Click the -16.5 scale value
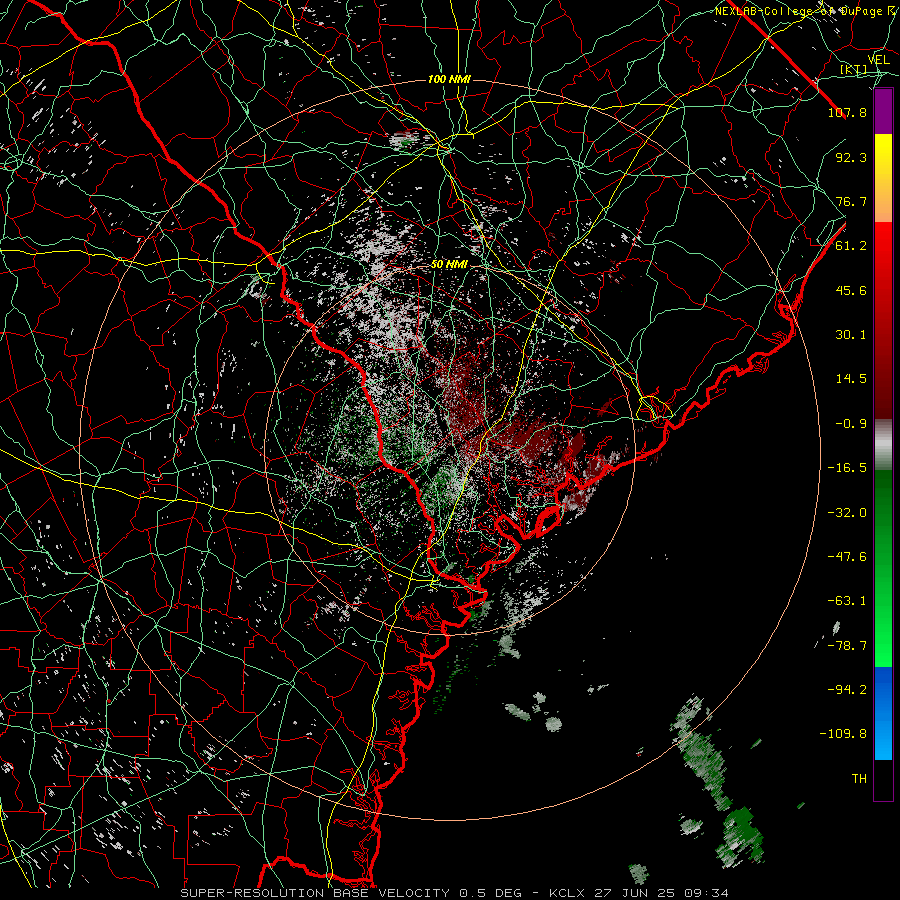 click(x=847, y=468)
